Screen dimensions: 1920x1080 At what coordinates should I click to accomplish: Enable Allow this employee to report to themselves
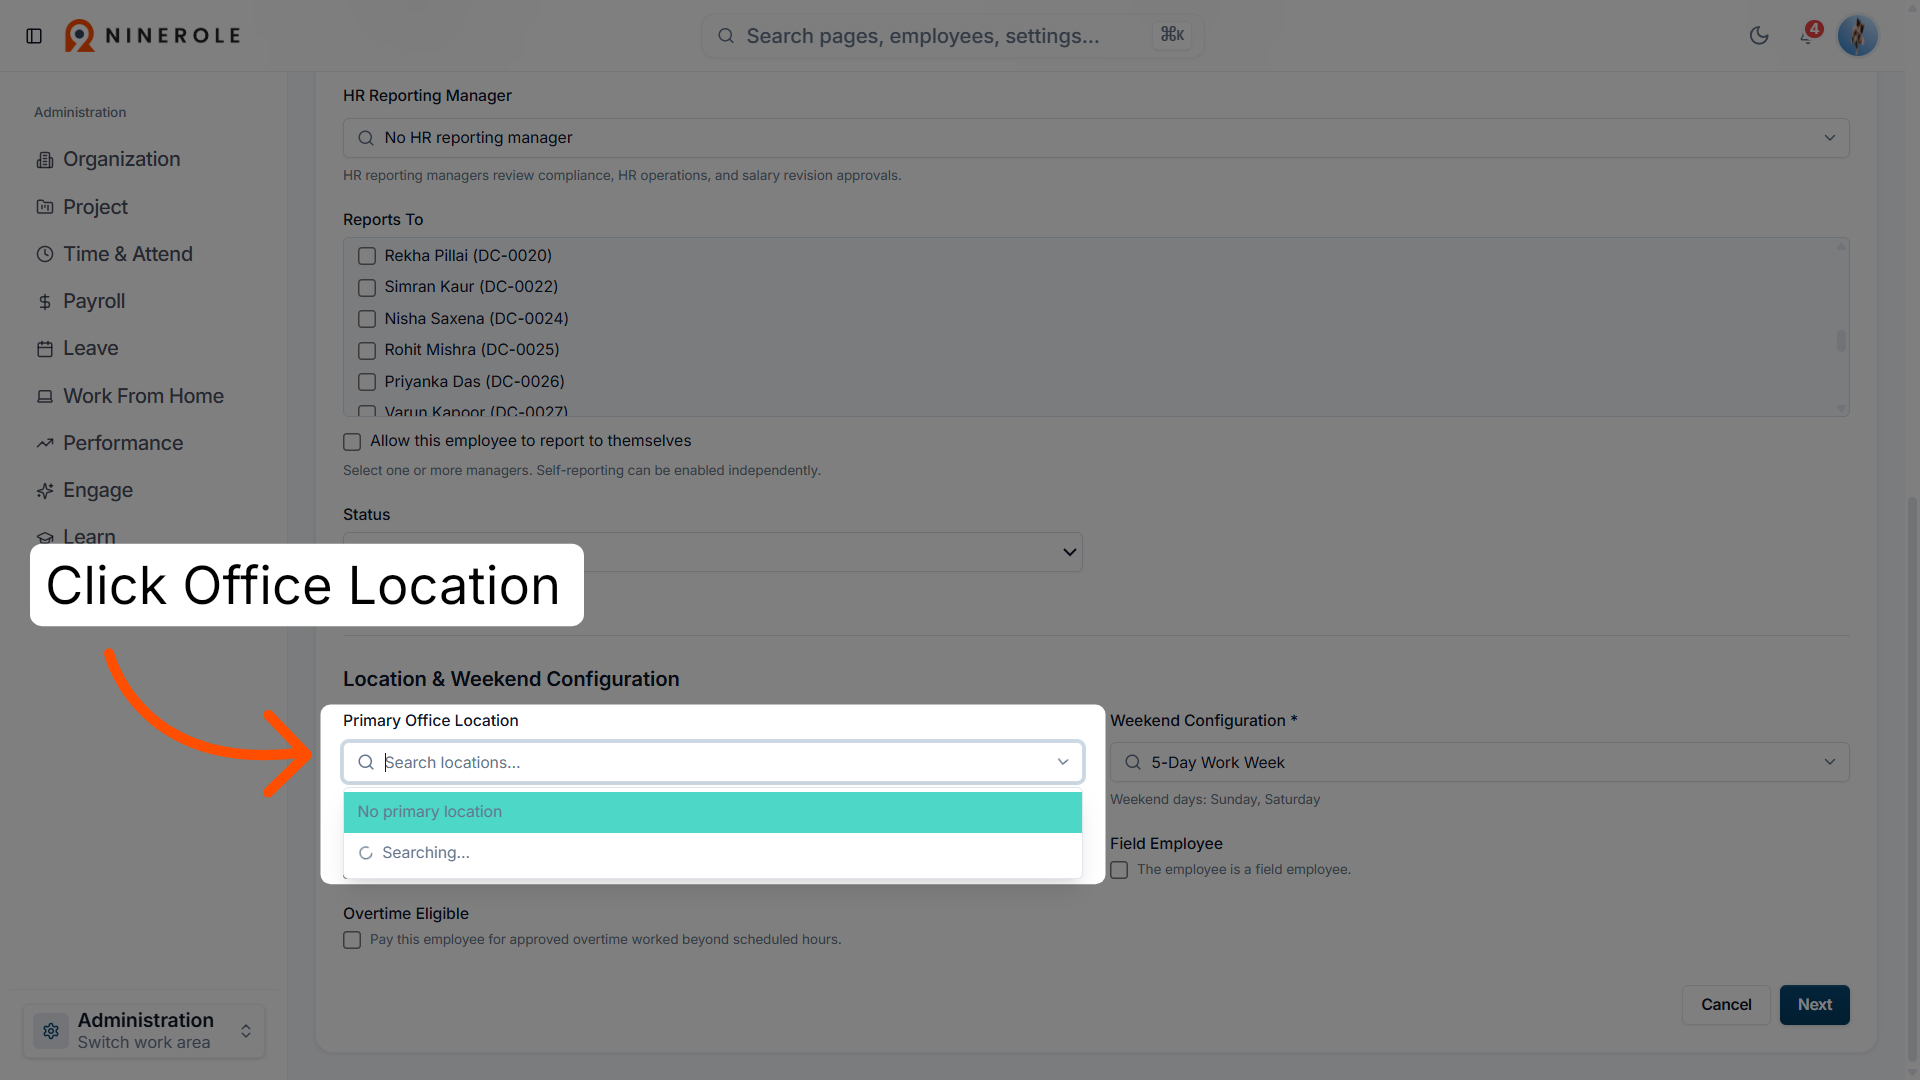tap(352, 442)
